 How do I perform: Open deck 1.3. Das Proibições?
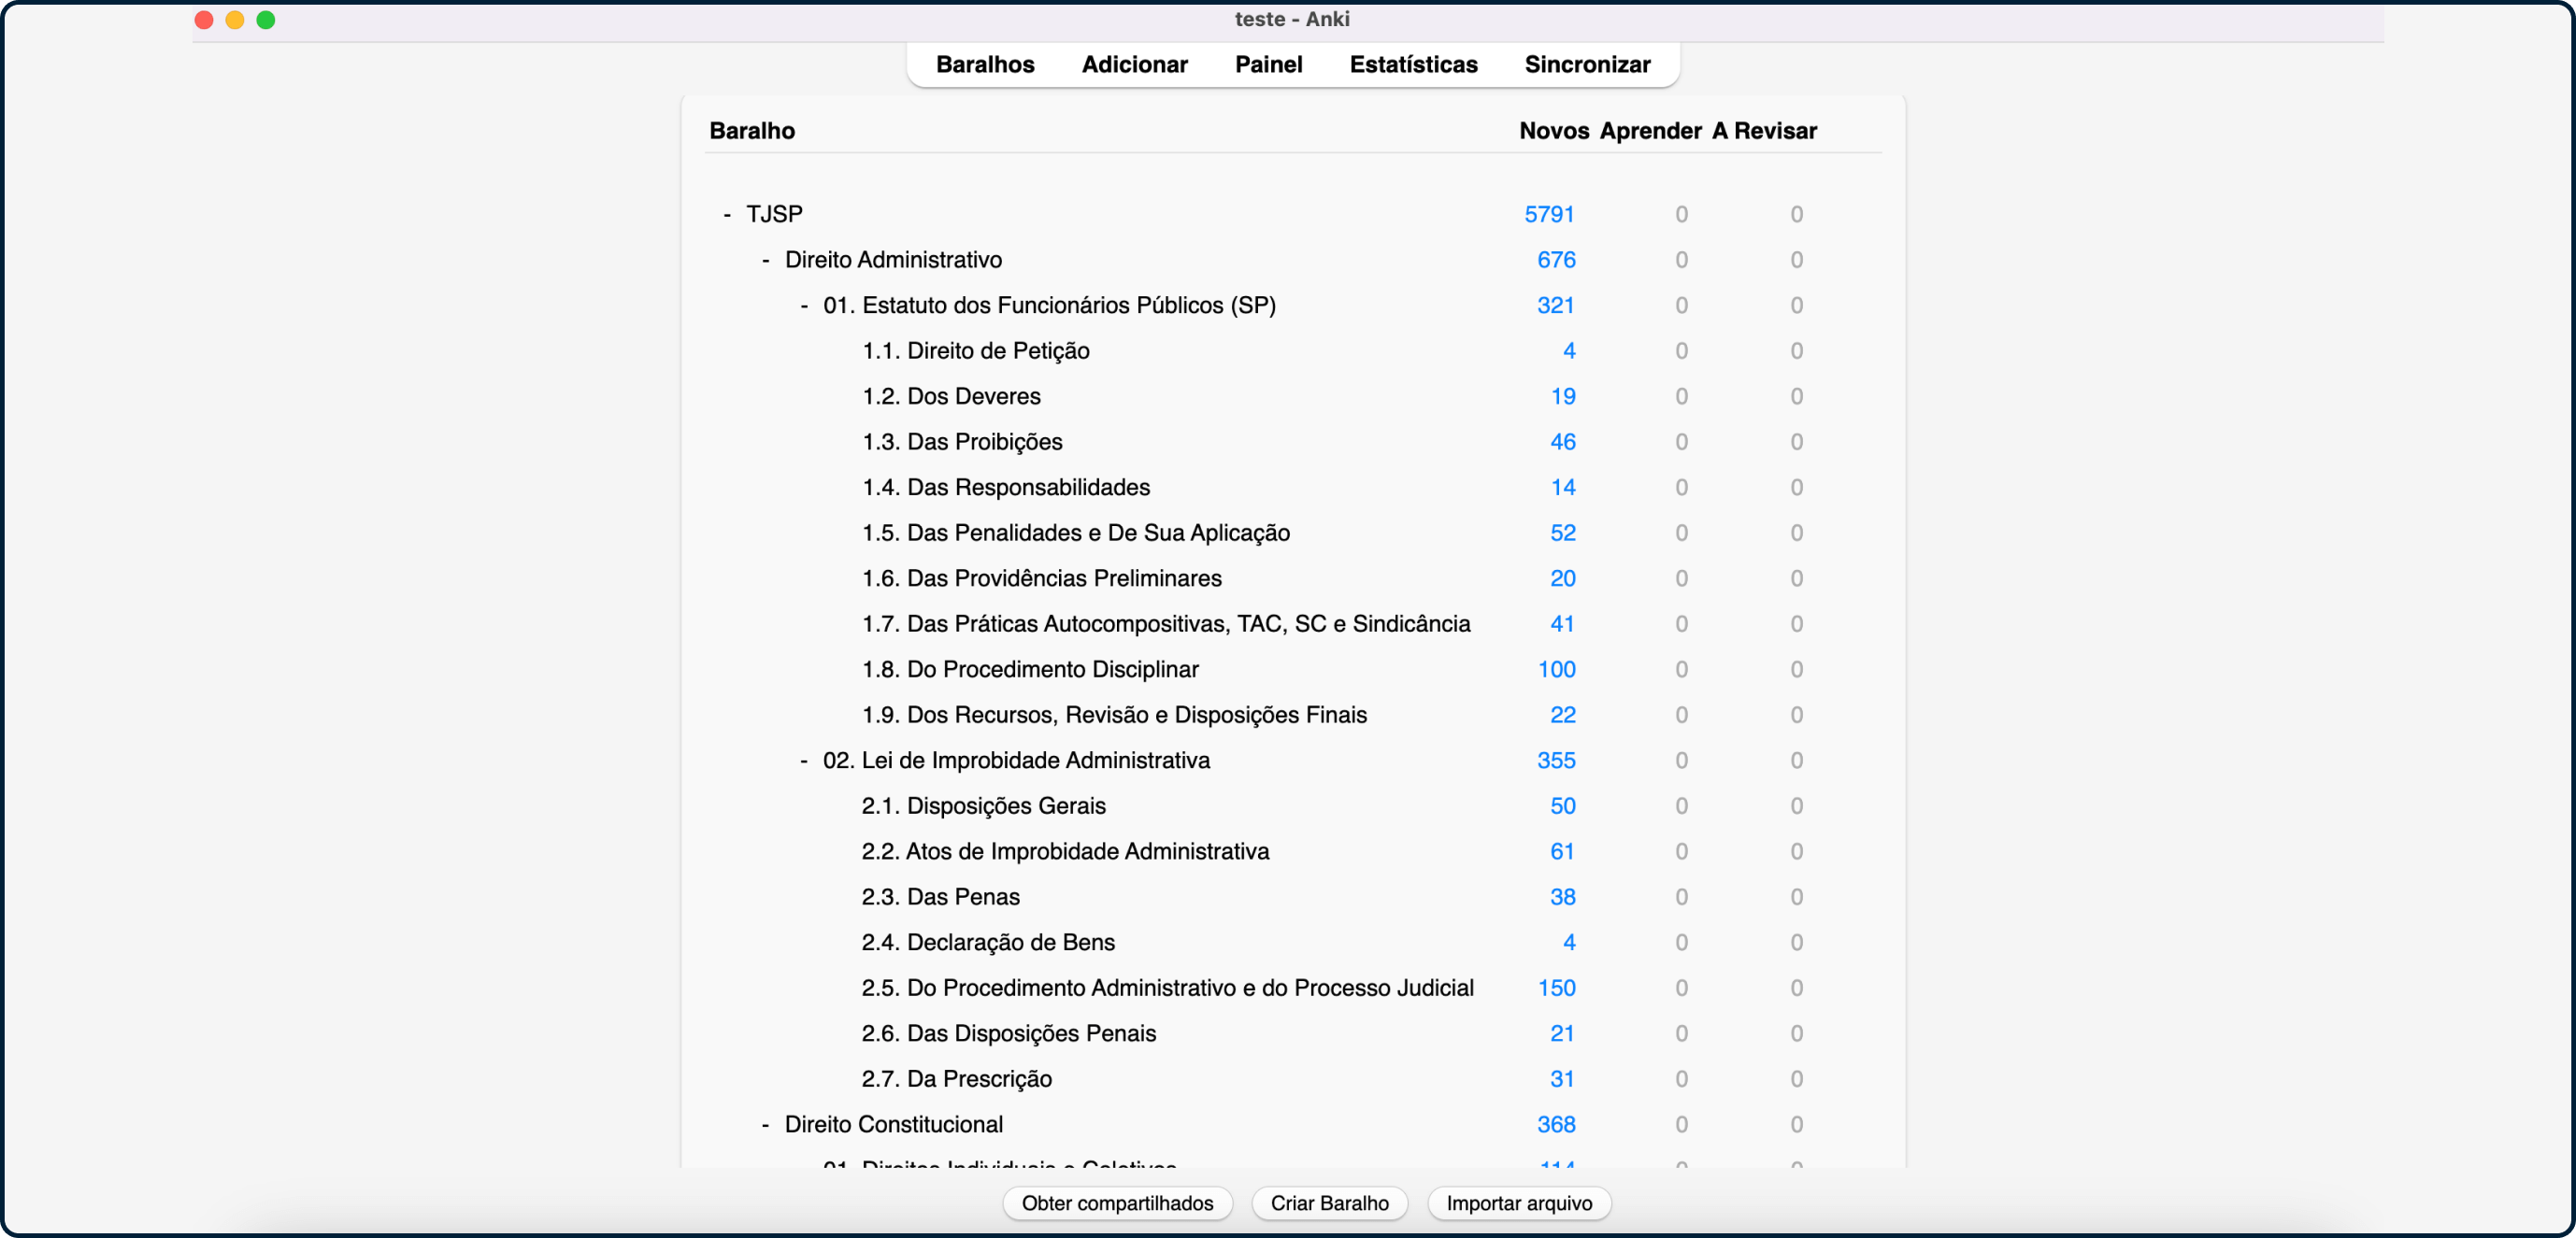pos(962,442)
